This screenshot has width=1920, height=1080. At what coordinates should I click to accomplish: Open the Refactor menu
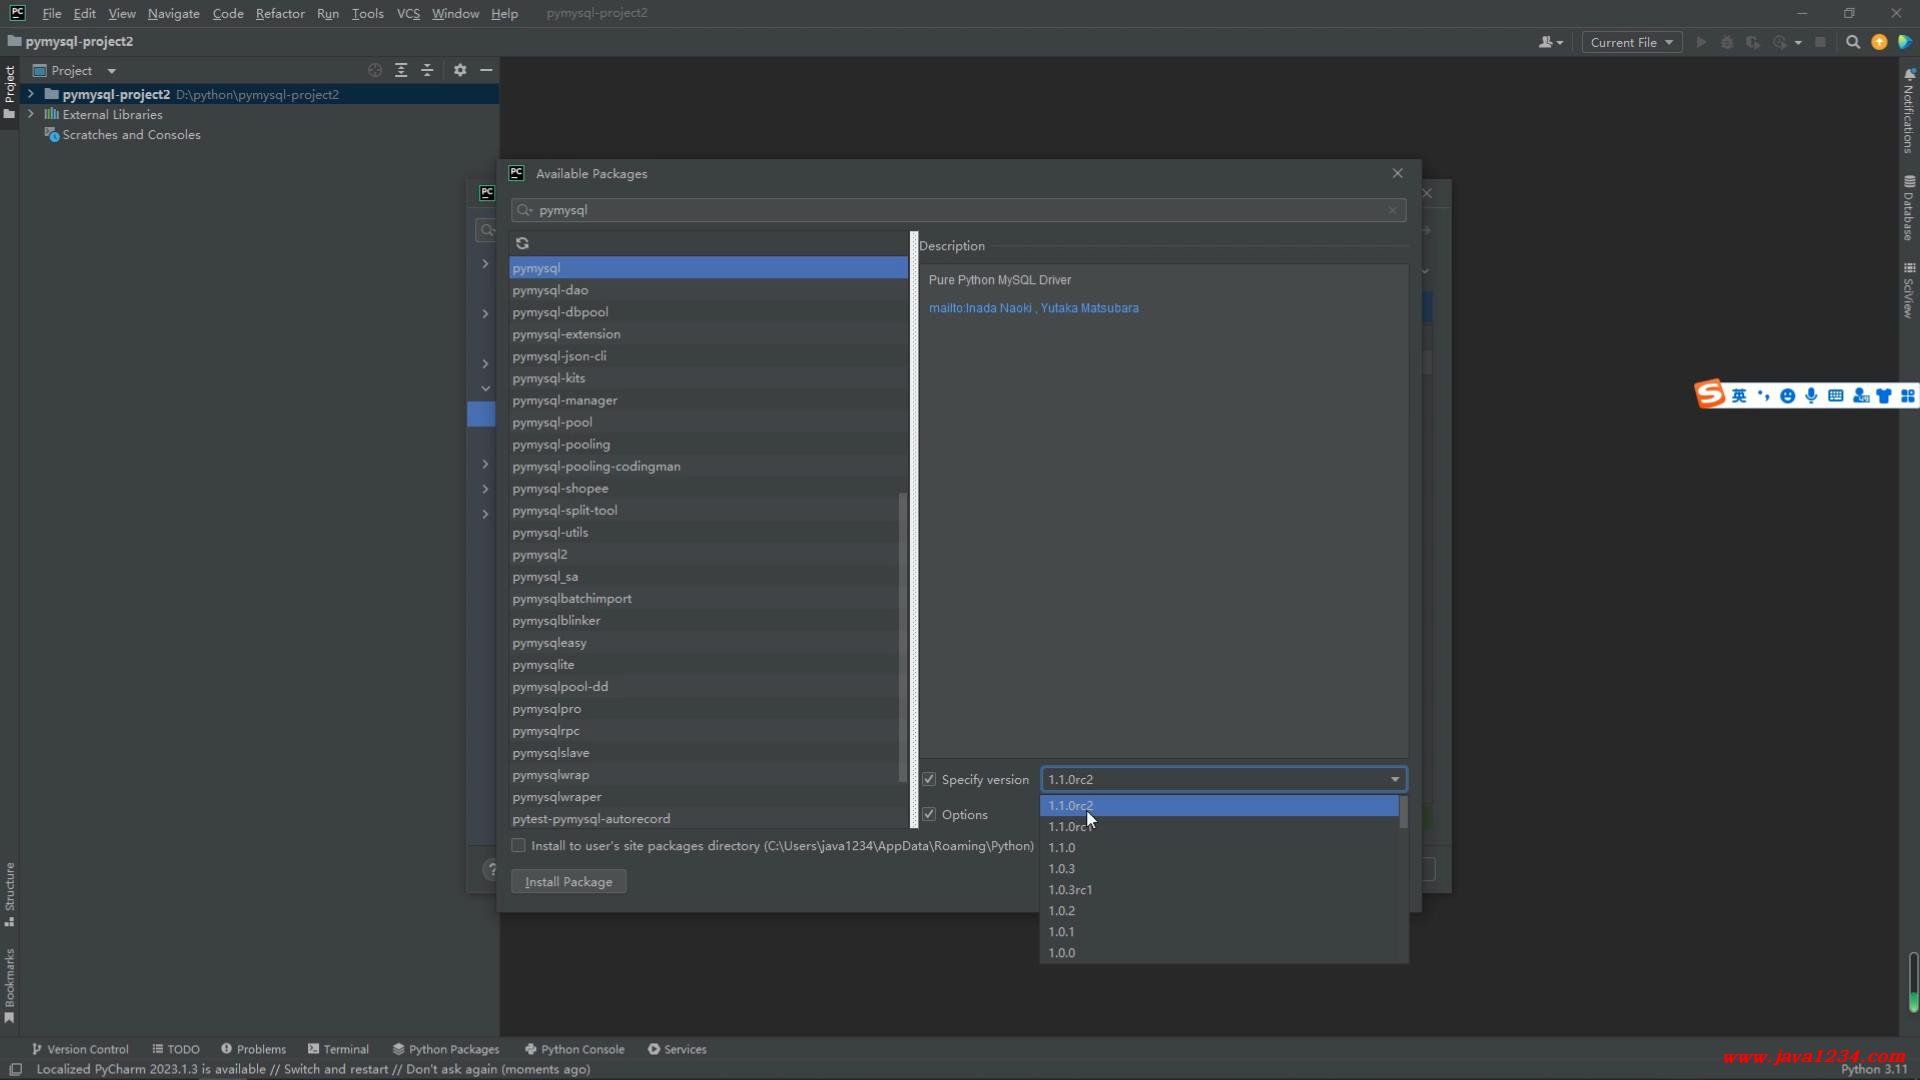tap(280, 13)
